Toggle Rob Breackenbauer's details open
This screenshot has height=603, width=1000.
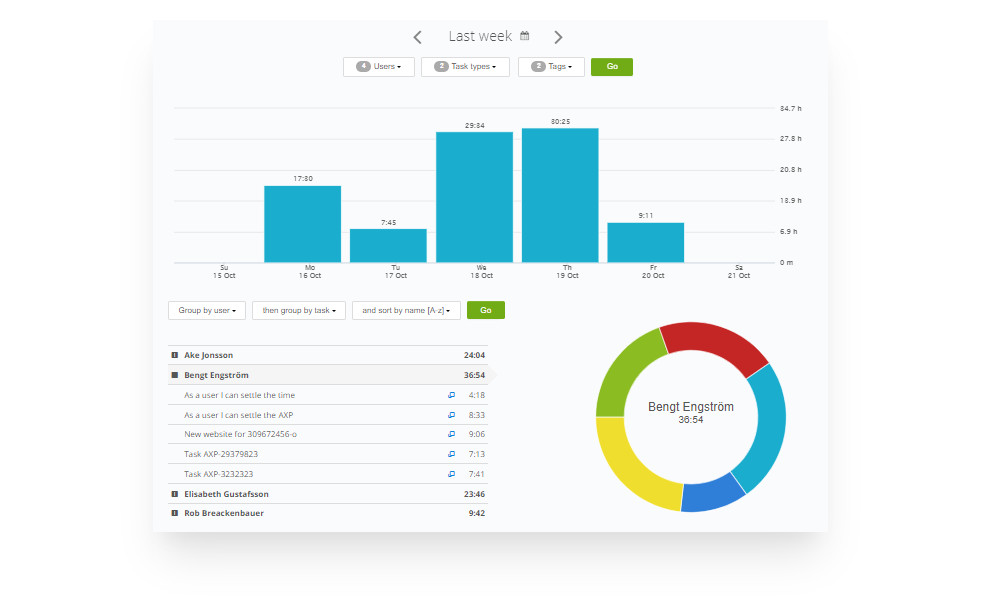coord(175,512)
